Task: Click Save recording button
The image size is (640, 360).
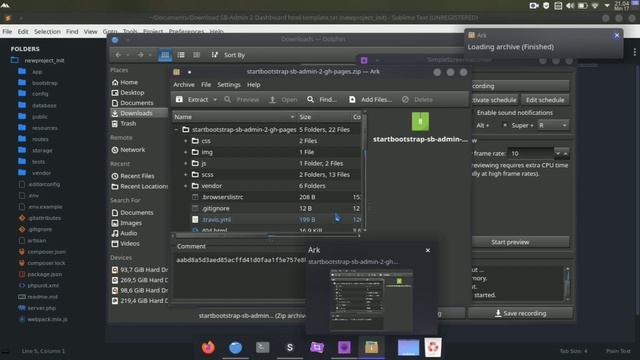Action: (520, 313)
